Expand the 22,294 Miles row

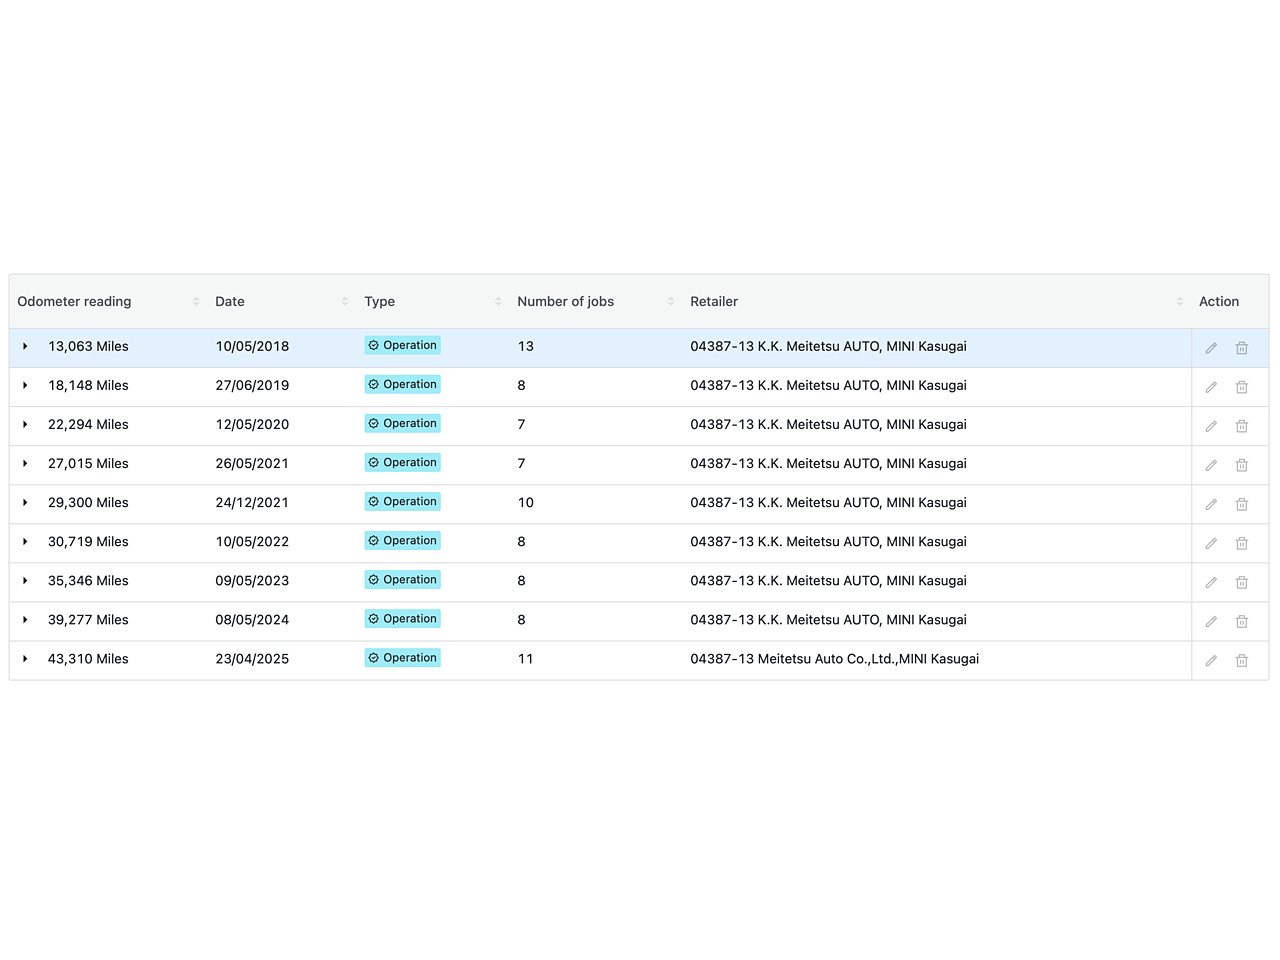[x=25, y=424]
